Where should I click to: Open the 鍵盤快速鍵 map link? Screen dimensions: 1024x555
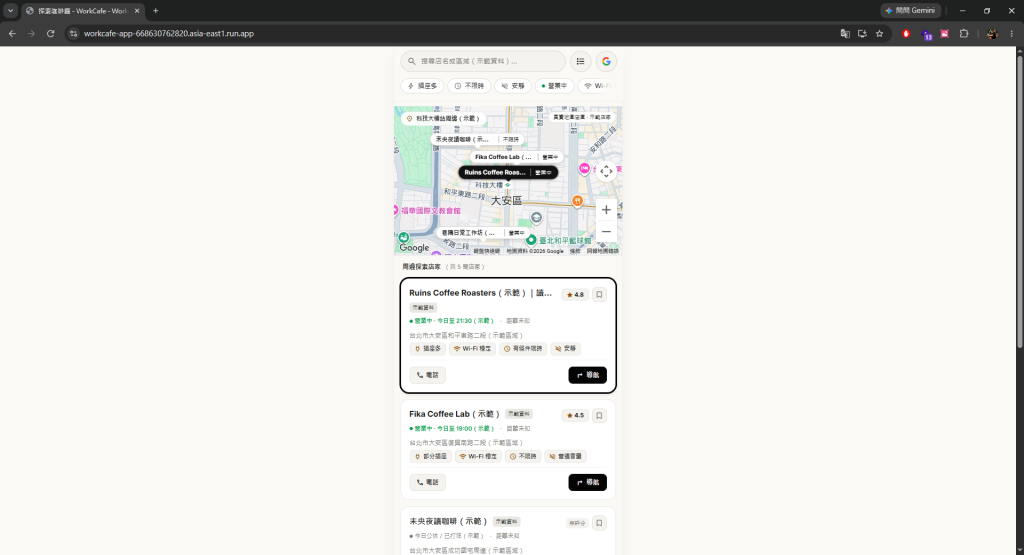(487, 251)
